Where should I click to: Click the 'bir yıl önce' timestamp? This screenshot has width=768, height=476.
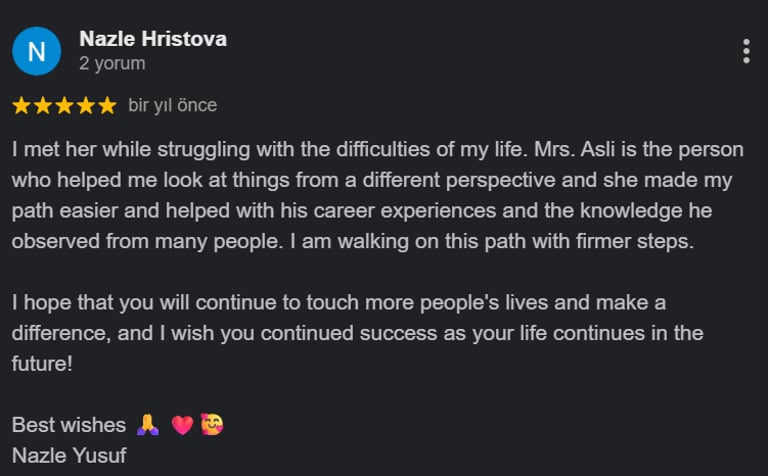(172, 105)
